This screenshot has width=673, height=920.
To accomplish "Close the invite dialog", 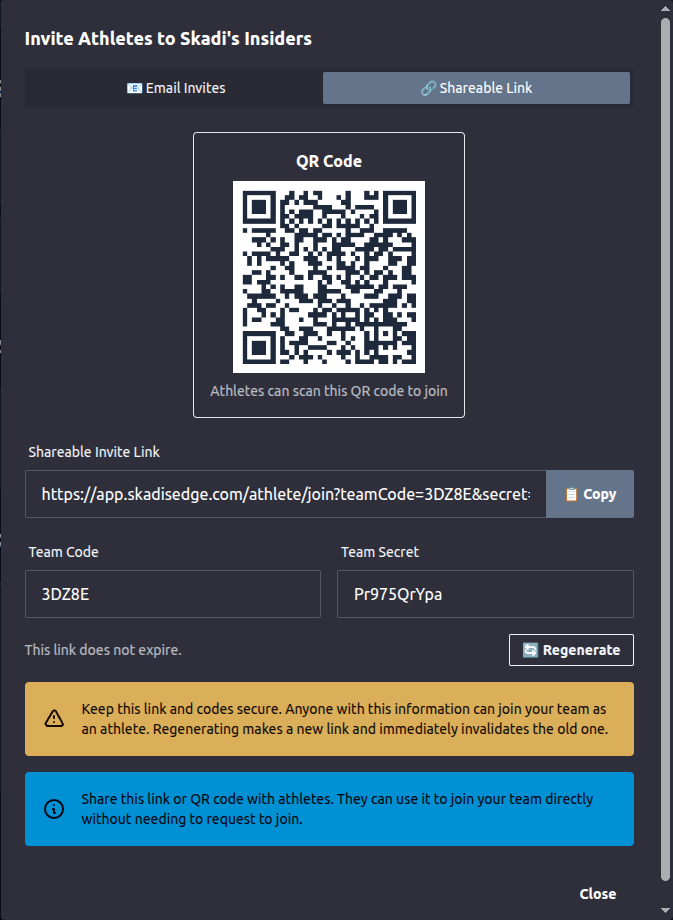I will pyautogui.click(x=597, y=894).
